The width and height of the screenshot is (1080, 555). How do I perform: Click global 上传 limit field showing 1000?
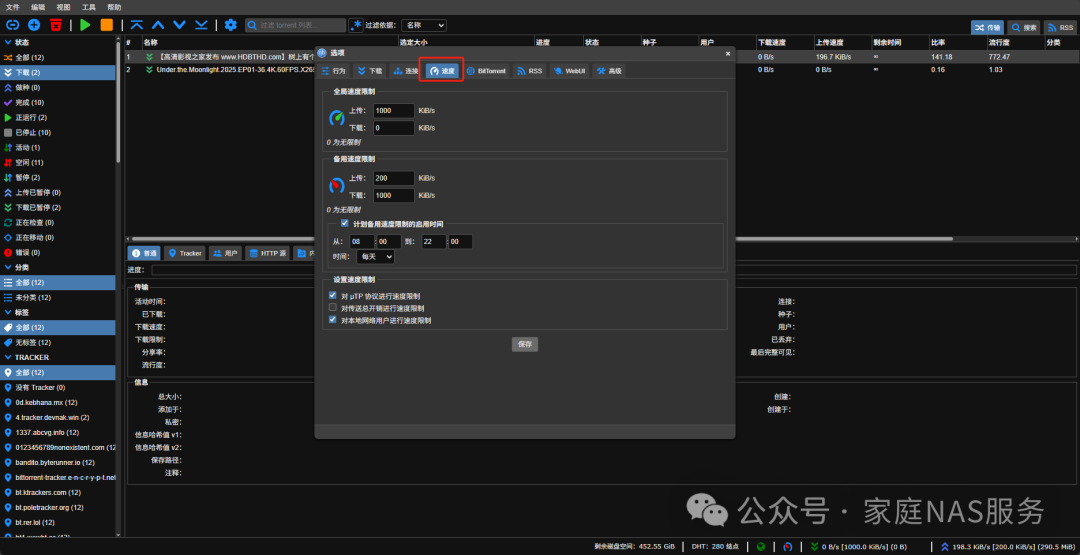click(x=394, y=110)
